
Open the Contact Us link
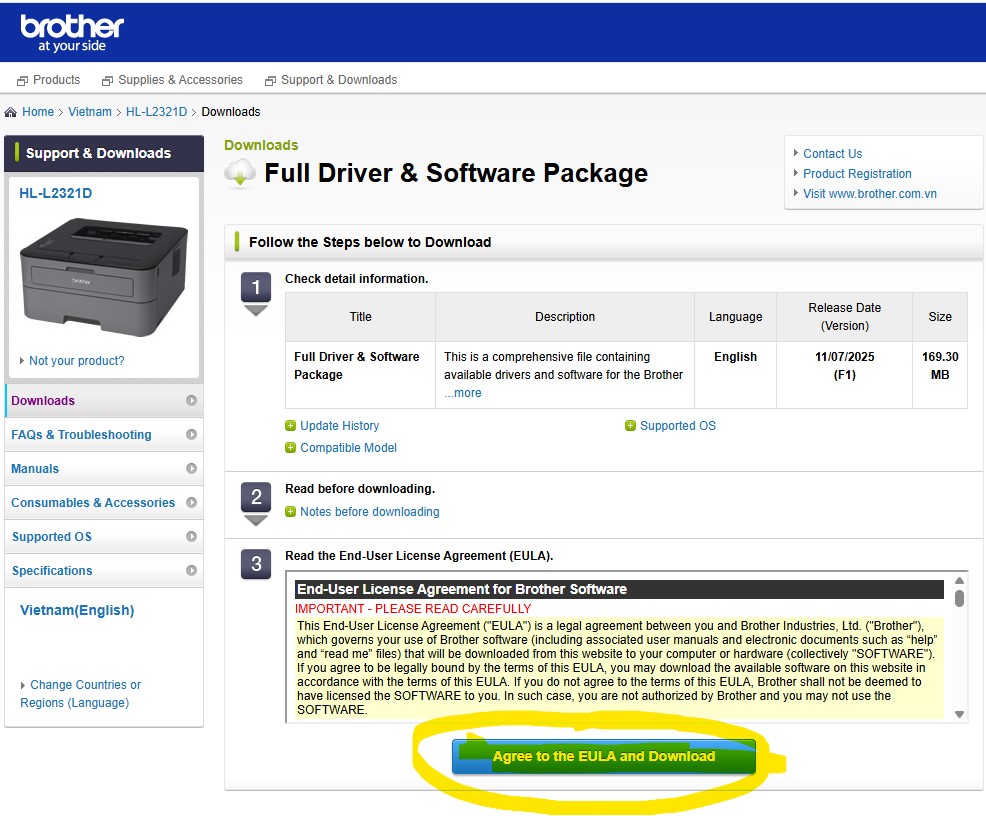click(832, 154)
